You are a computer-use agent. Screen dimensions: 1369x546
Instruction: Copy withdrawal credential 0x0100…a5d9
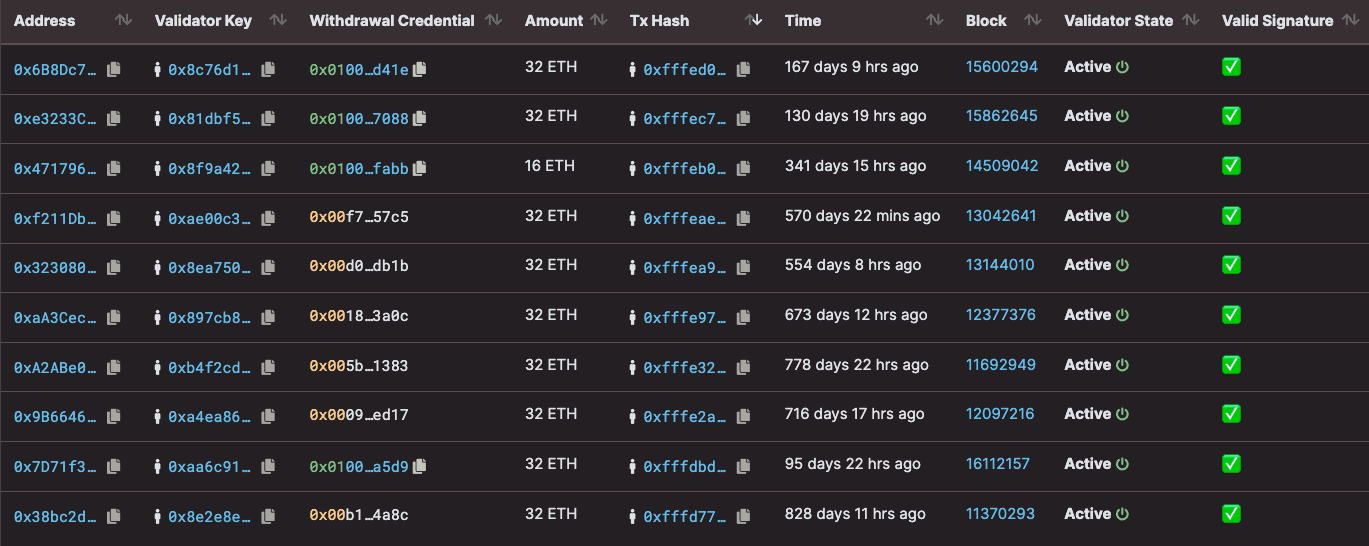(x=419, y=466)
